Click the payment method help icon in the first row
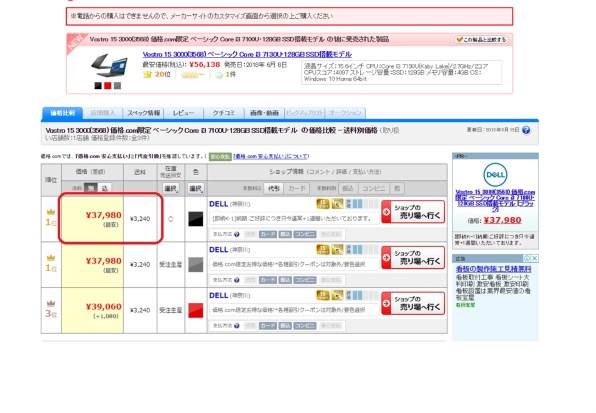Image resolution: width=596 pixels, height=413 pixels. point(237,234)
